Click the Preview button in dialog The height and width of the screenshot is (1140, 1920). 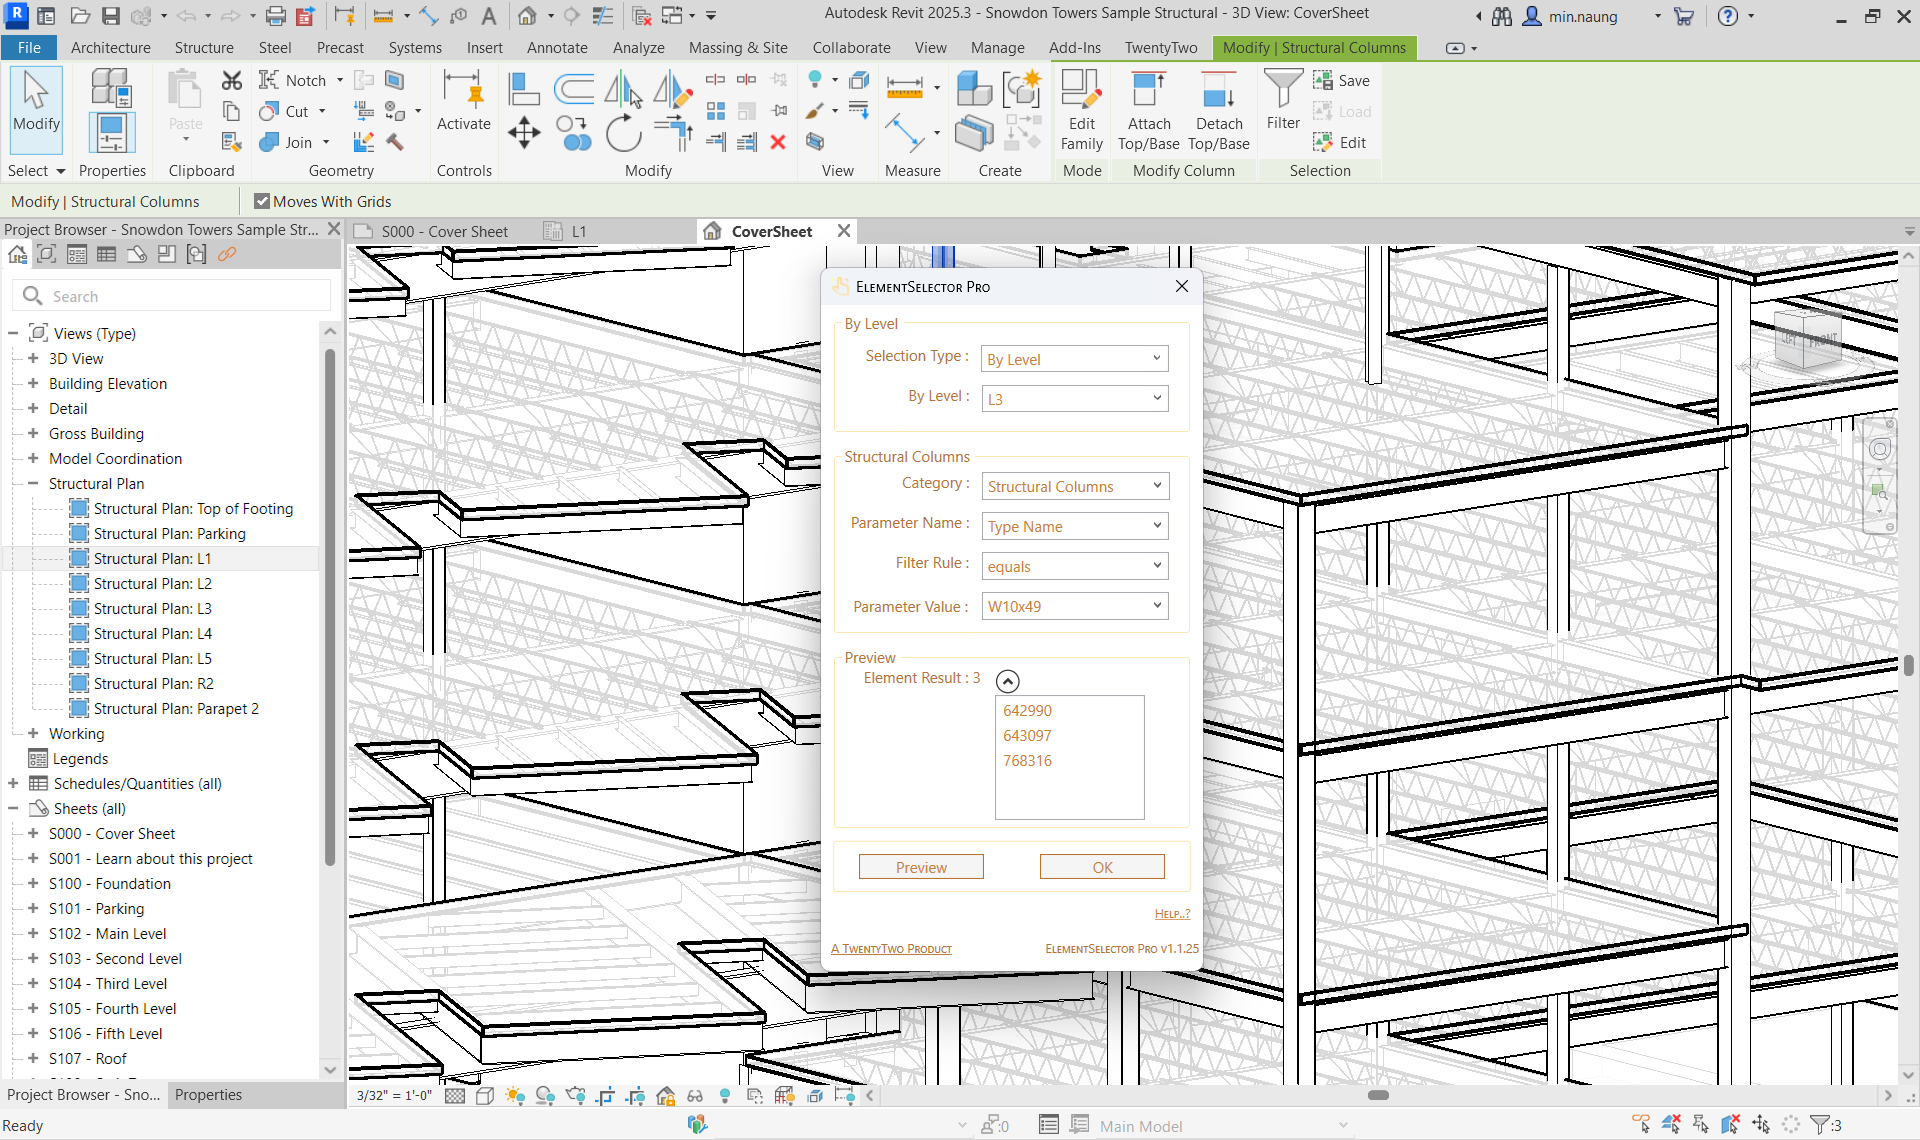[x=920, y=867]
